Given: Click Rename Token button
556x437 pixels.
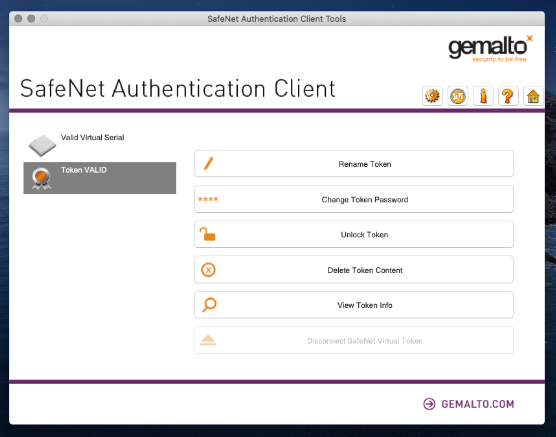Looking at the screenshot, I should [354, 164].
